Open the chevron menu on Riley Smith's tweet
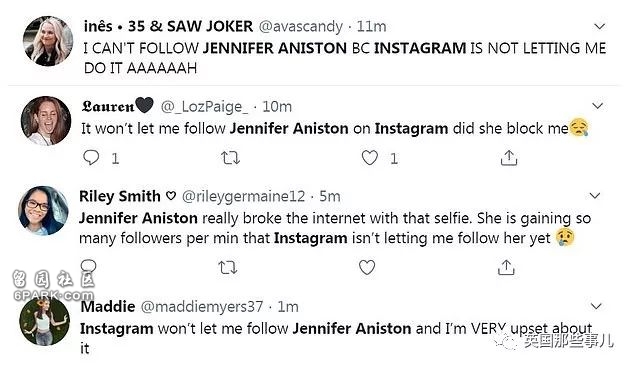634x368 pixels. click(x=594, y=196)
